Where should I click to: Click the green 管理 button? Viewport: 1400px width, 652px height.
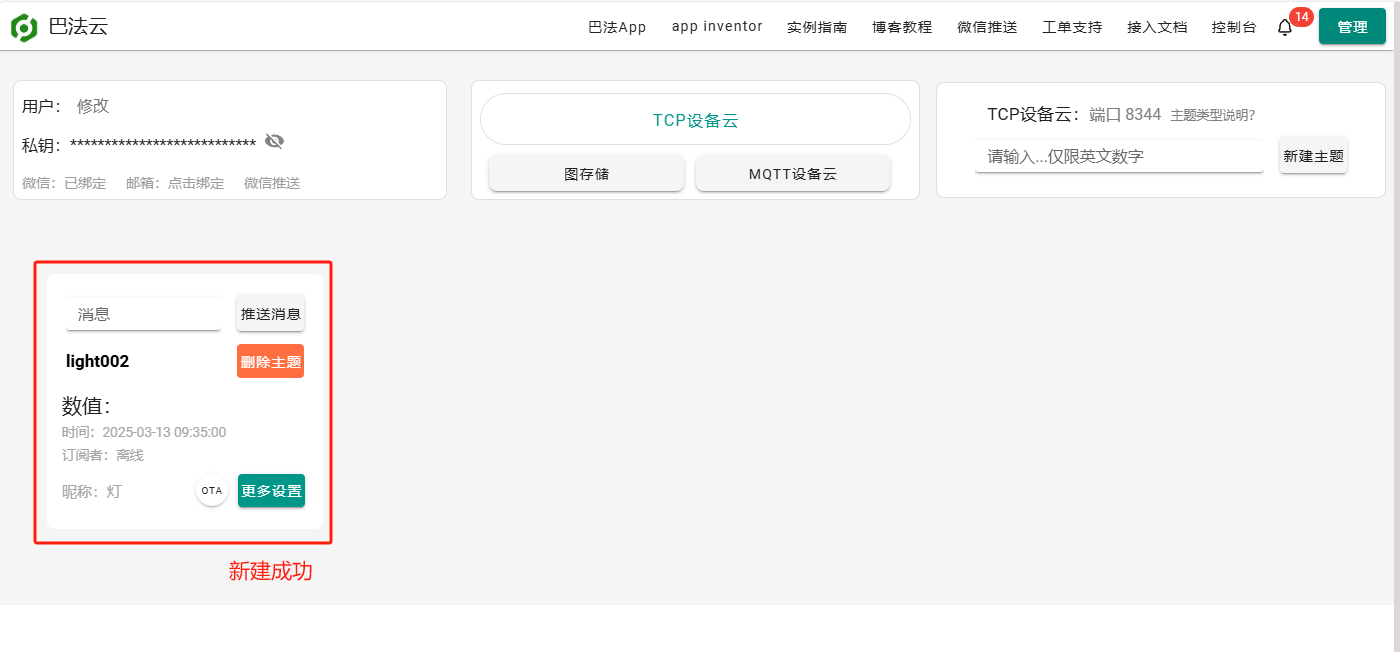coord(1352,27)
